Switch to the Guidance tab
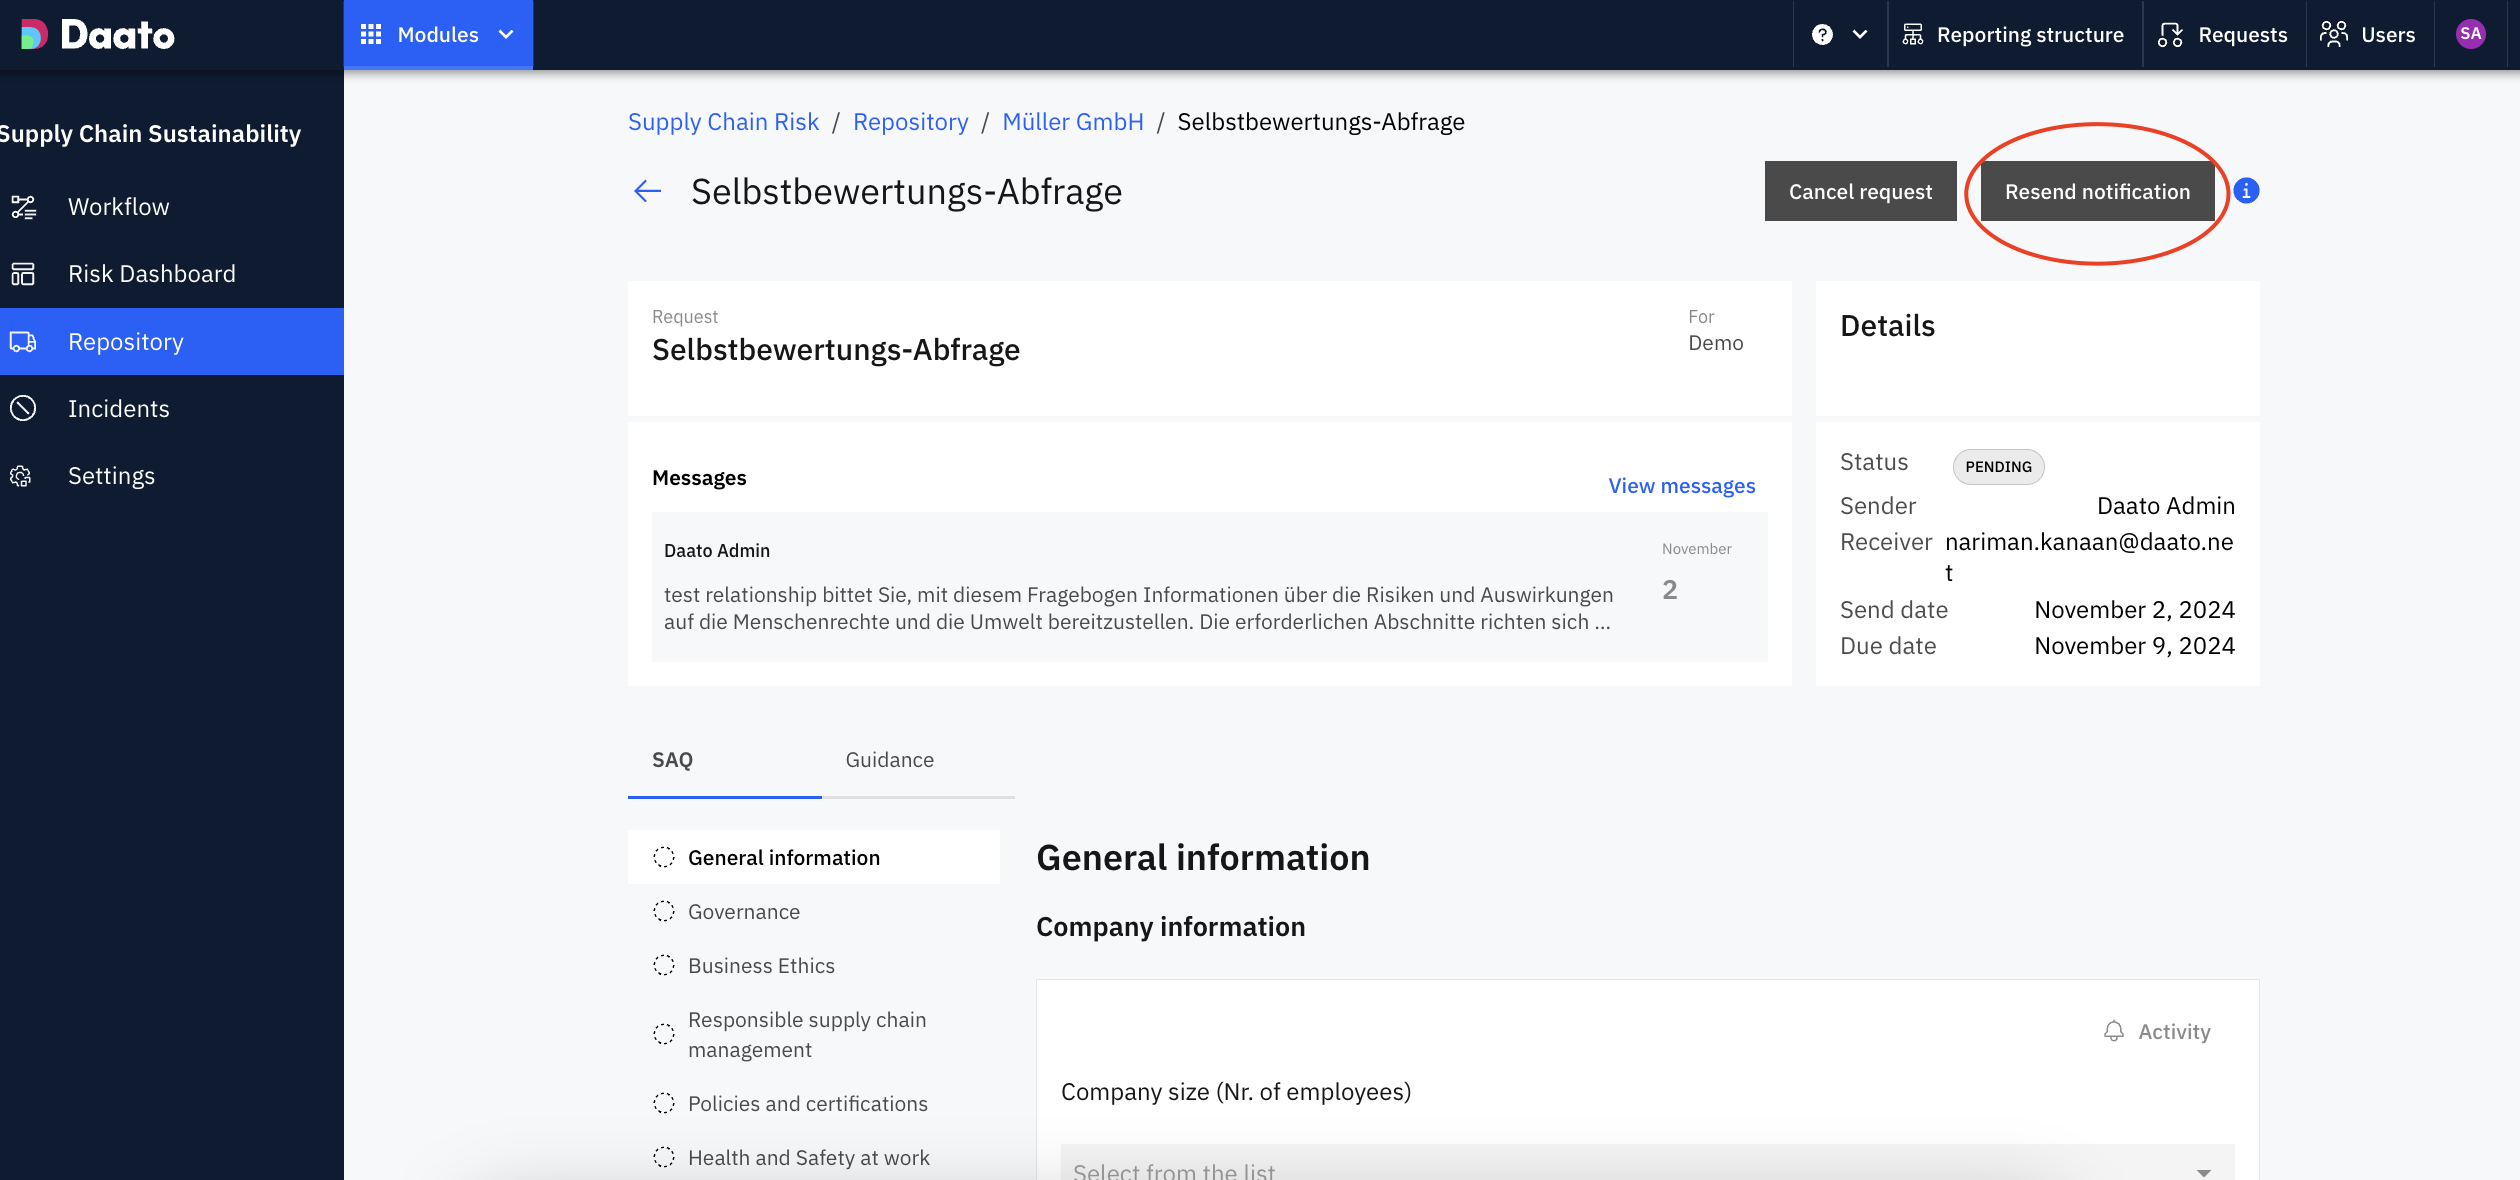The width and height of the screenshot is (2520, 1180). (x=889, y=760)
